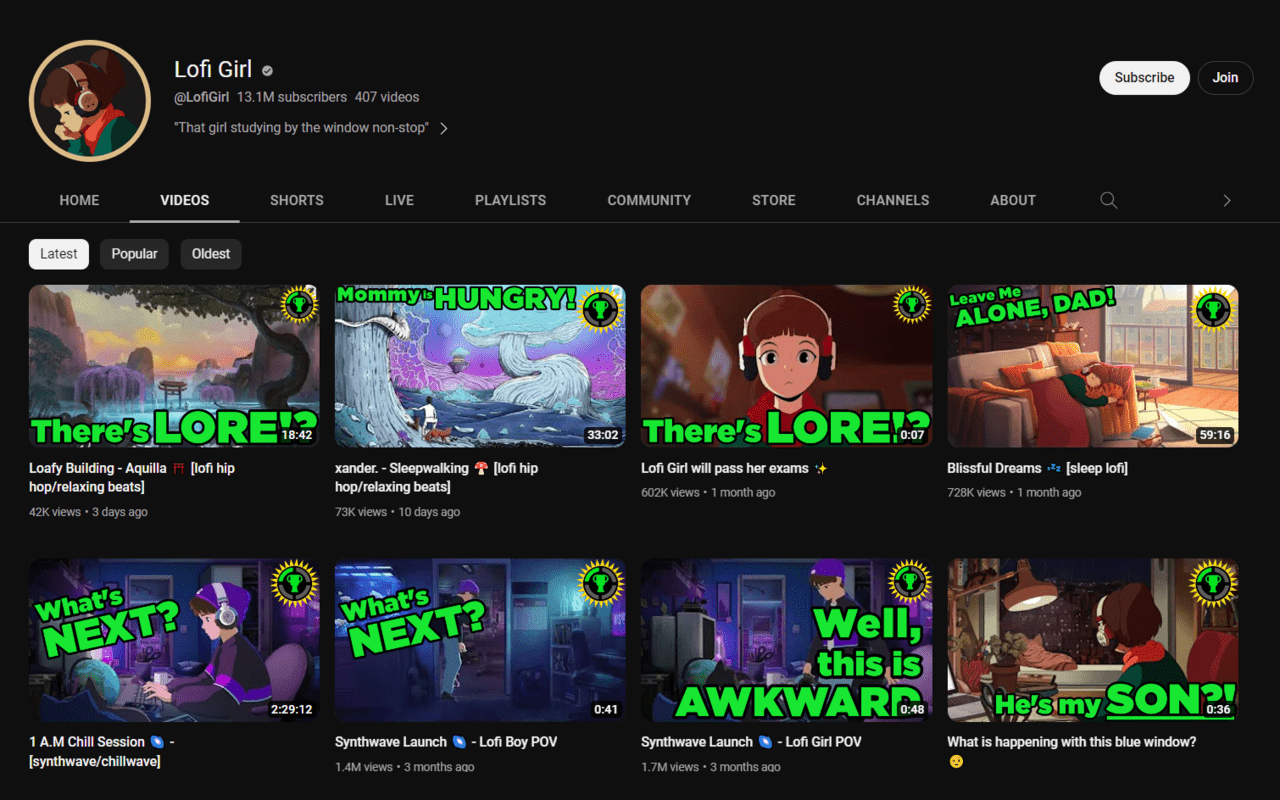1280x800 pixels.
Task: Open the channel search magnifier icon
Action: [x=1108, y=200]
